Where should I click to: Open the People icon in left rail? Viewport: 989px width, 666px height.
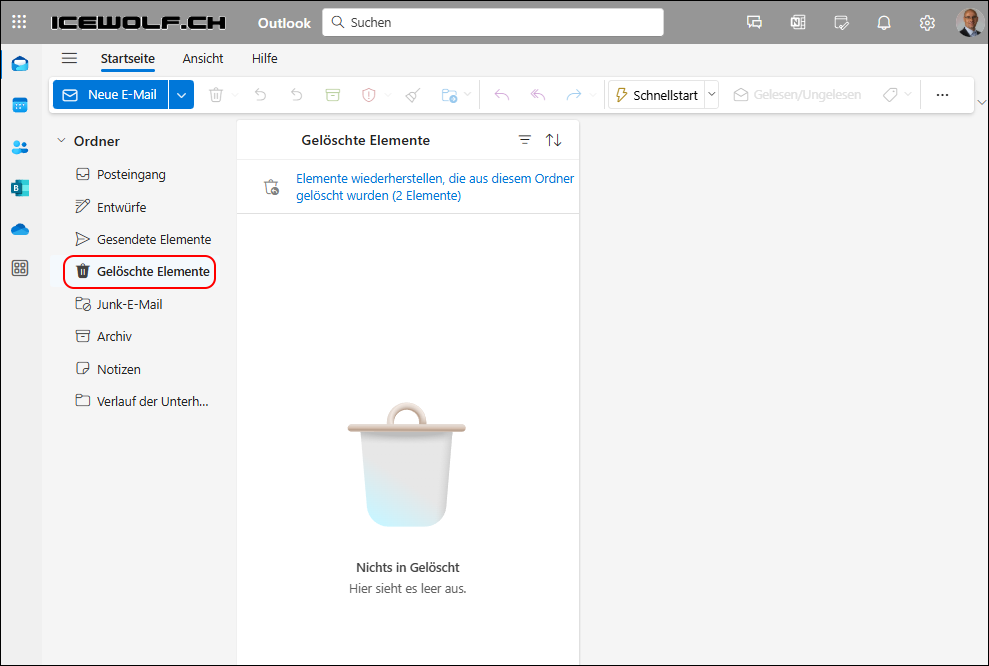pos(20,147)
